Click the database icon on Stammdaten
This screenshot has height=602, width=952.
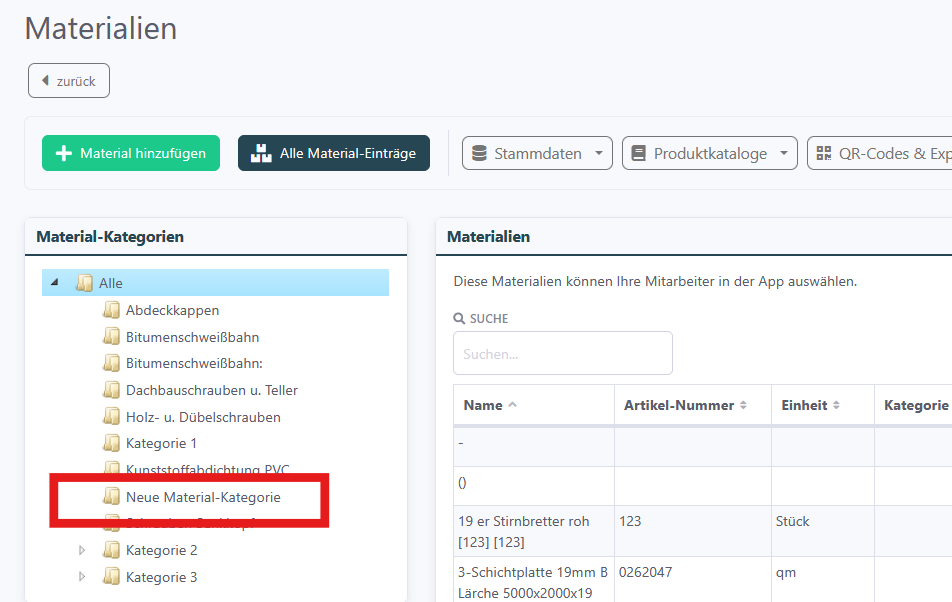[x=480, y=153]
